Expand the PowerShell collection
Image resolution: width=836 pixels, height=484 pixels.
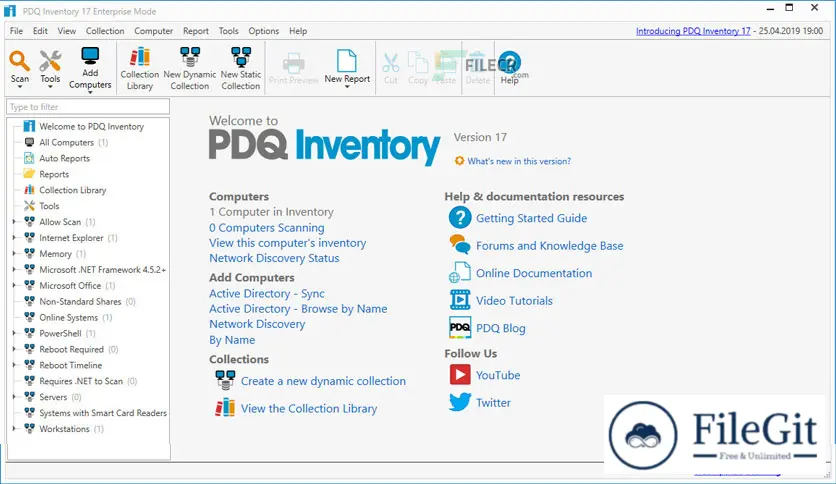[14, 333]
